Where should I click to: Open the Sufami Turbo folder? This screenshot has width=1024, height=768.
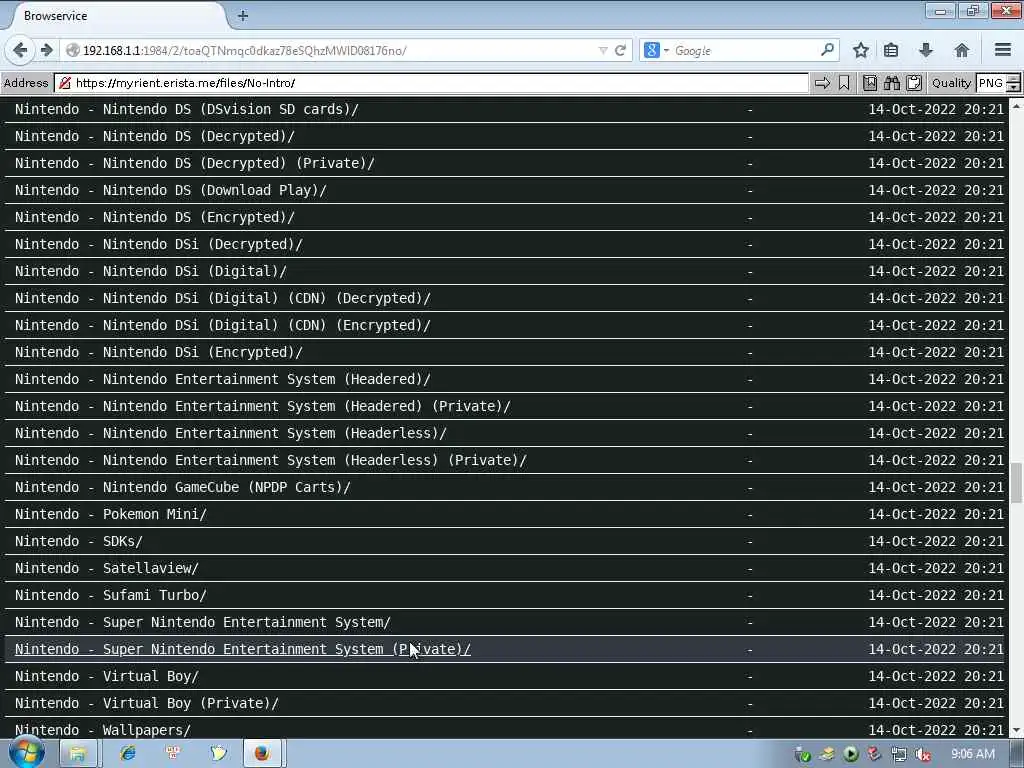tap(110, 595)
